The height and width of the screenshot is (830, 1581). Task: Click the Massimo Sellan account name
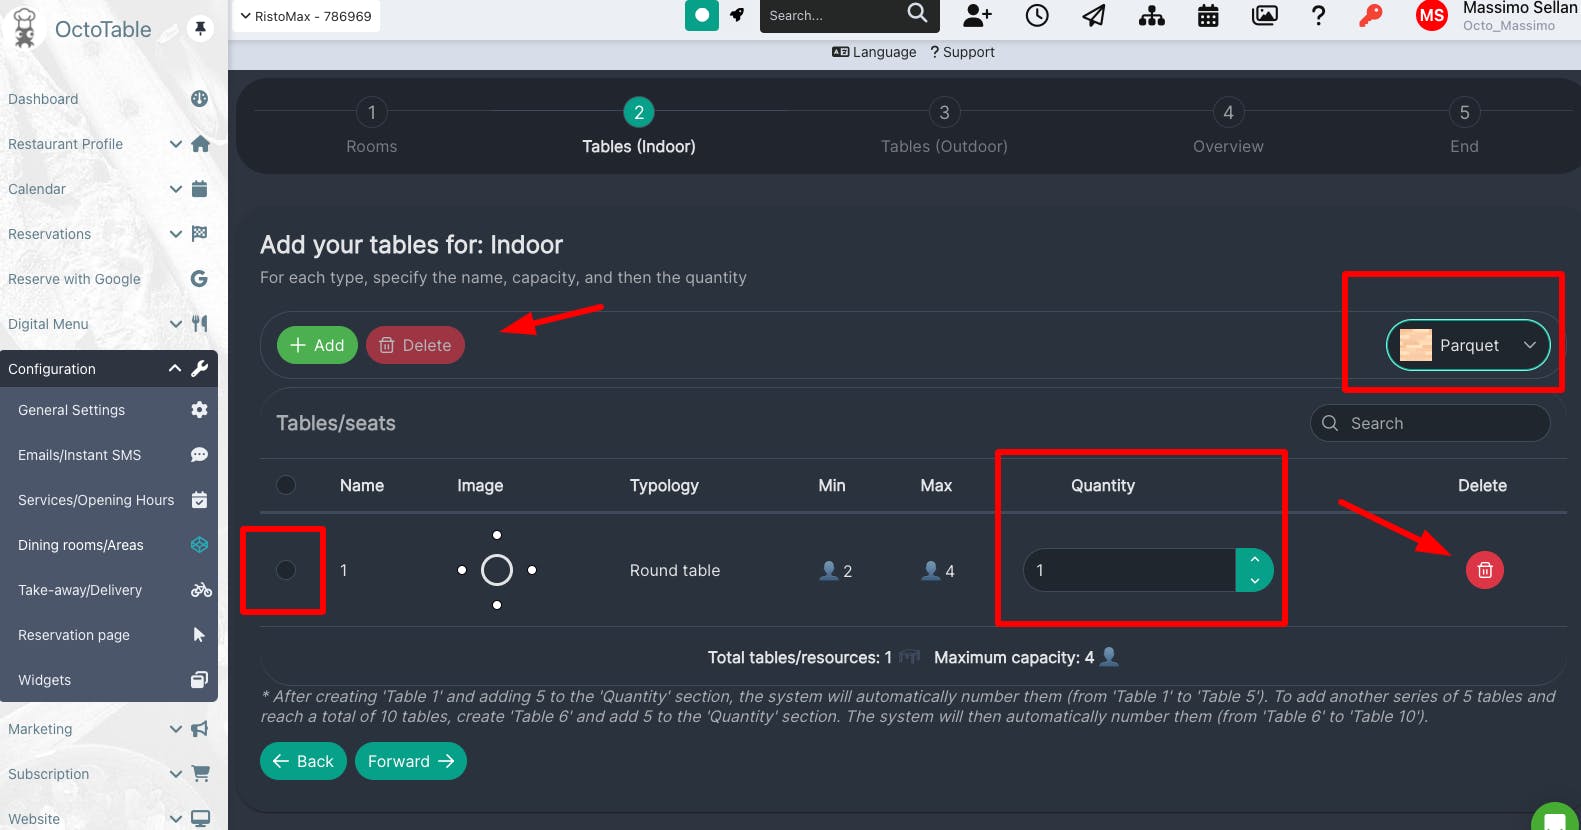tap(1520, 8)
